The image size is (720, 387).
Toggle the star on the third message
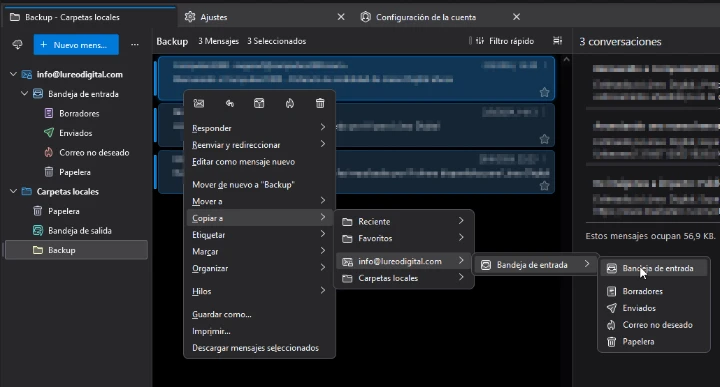point(545,185)
